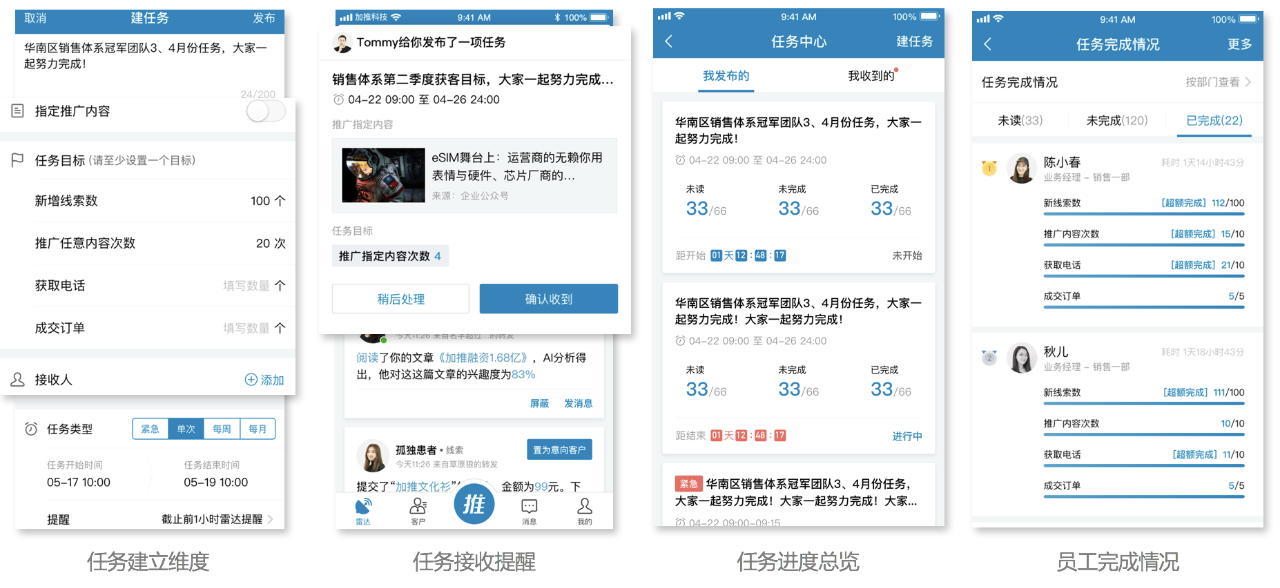Click the wifi icon in 任务中心 status bar

(679, 17)
